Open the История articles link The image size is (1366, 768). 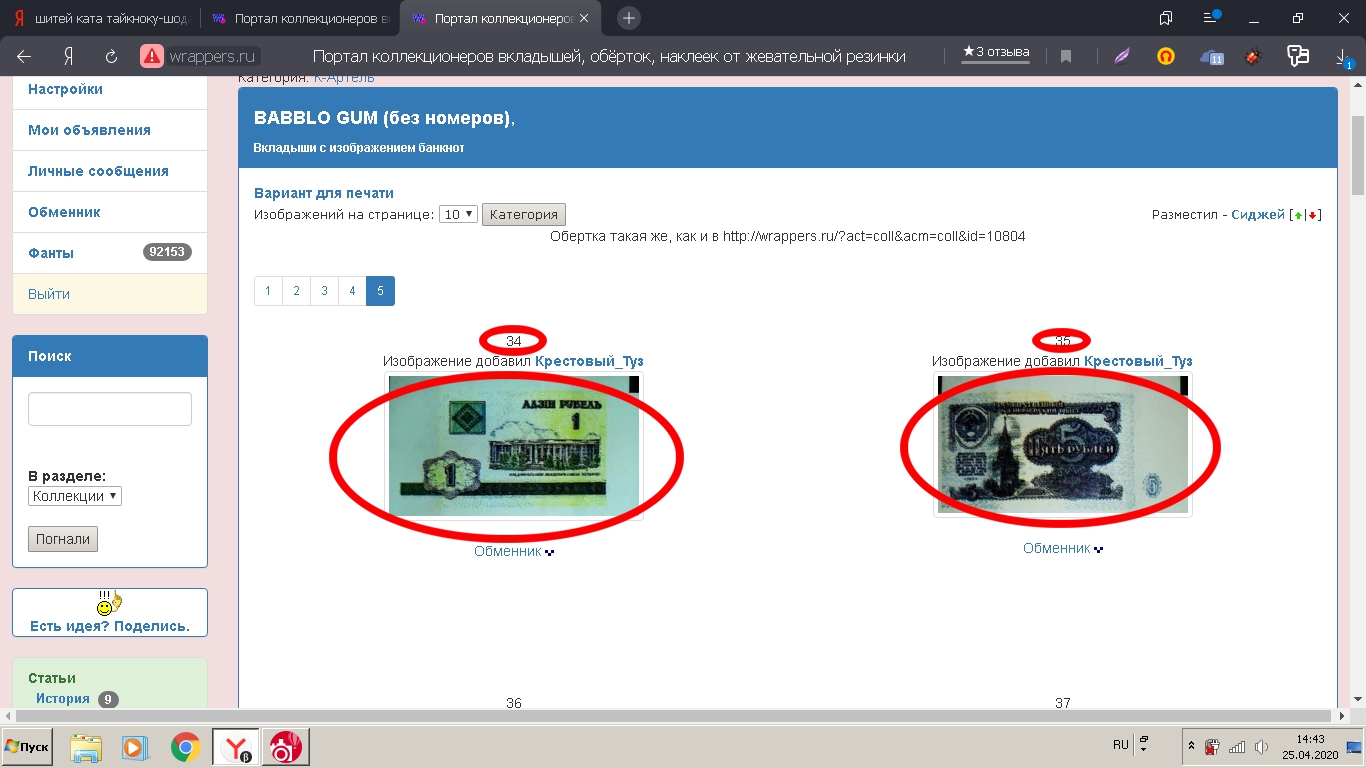[63, 699]
